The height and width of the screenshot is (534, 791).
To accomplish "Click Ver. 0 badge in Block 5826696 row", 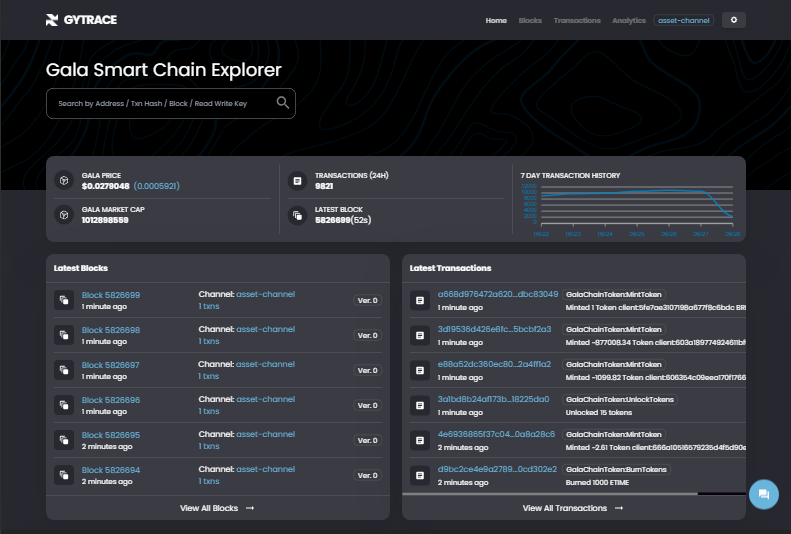I will coord(367,405).
